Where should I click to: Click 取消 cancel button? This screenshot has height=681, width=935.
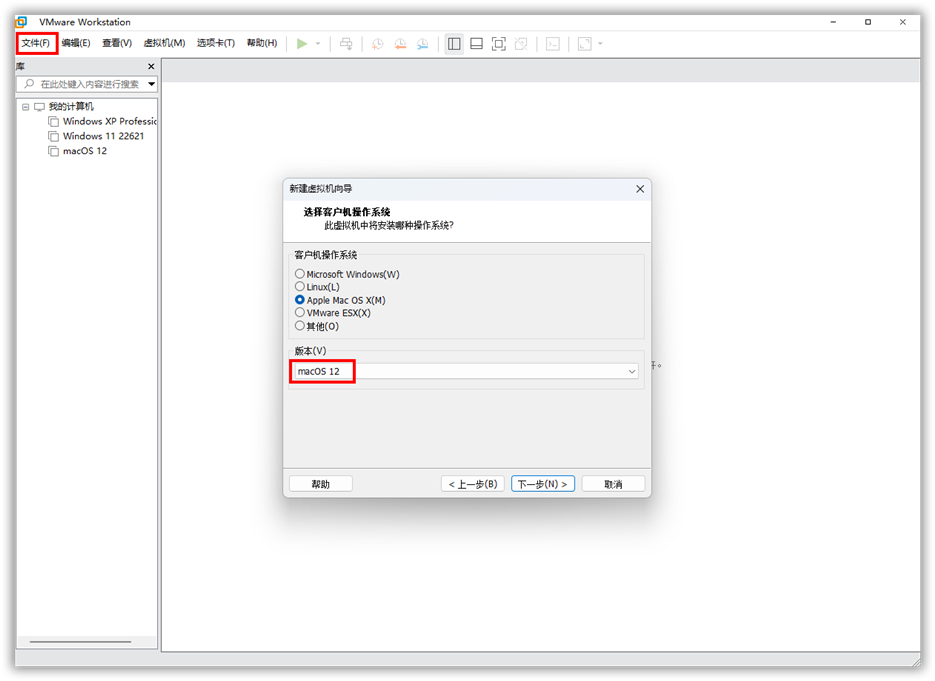coord(613,484)
